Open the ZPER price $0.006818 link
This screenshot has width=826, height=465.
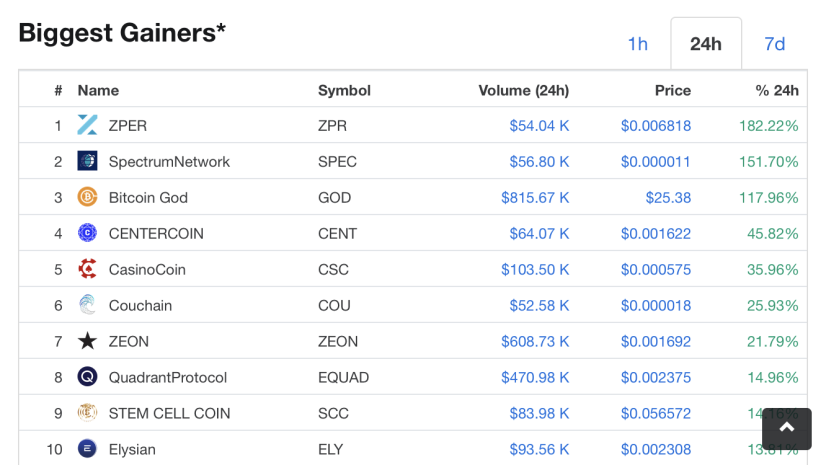pyautogui.click(x=655, y=126)
